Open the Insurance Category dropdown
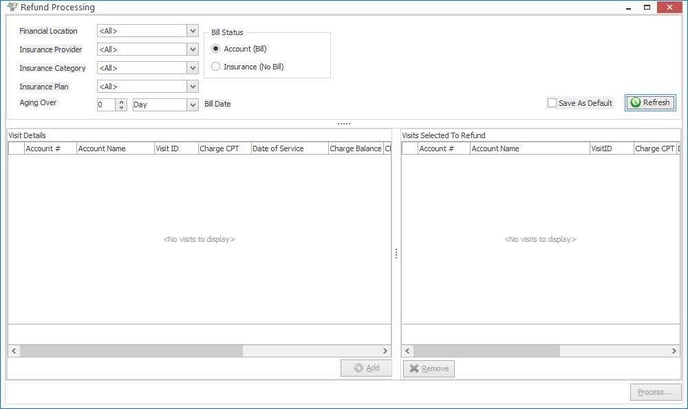The width and height of the screenshot is (688, 409). click(x=192, y=68)
